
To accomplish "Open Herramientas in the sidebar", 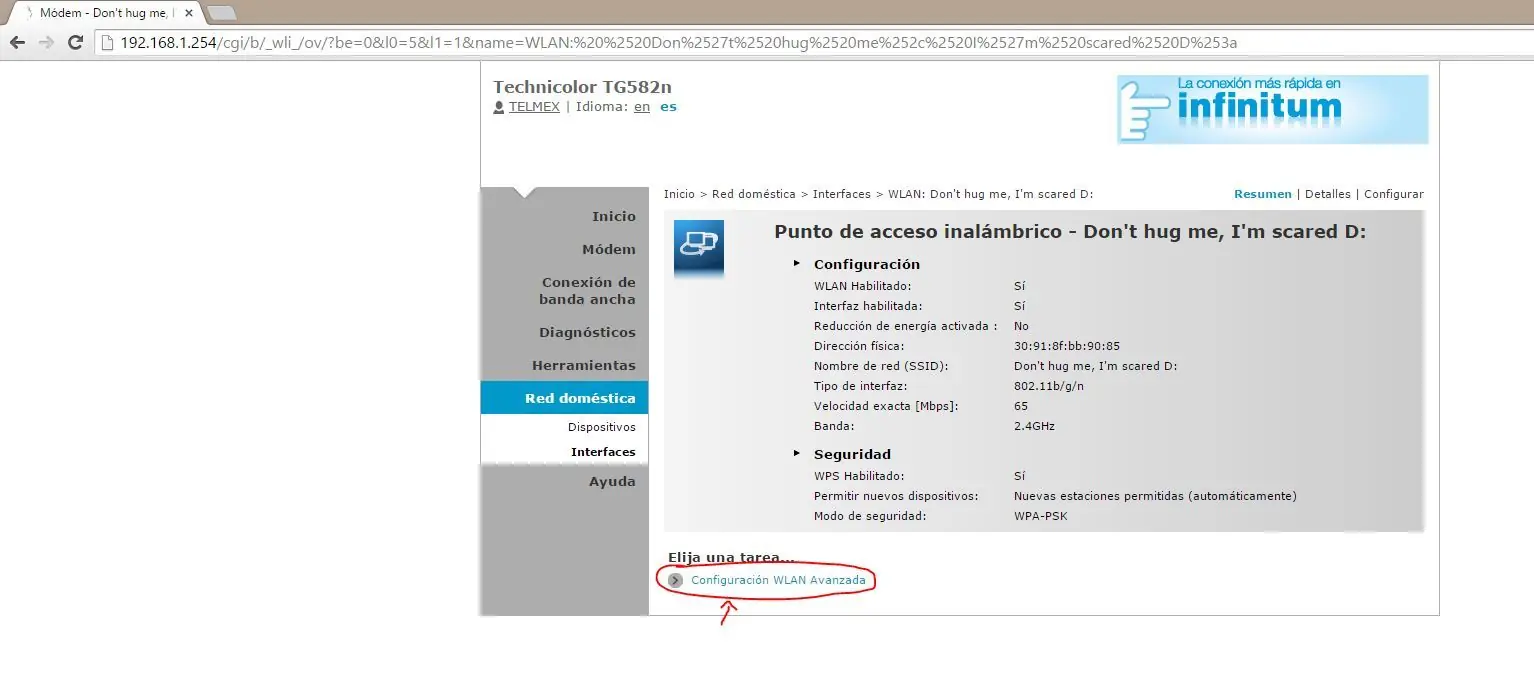I will pyautogui.click(x=584, y=365).
